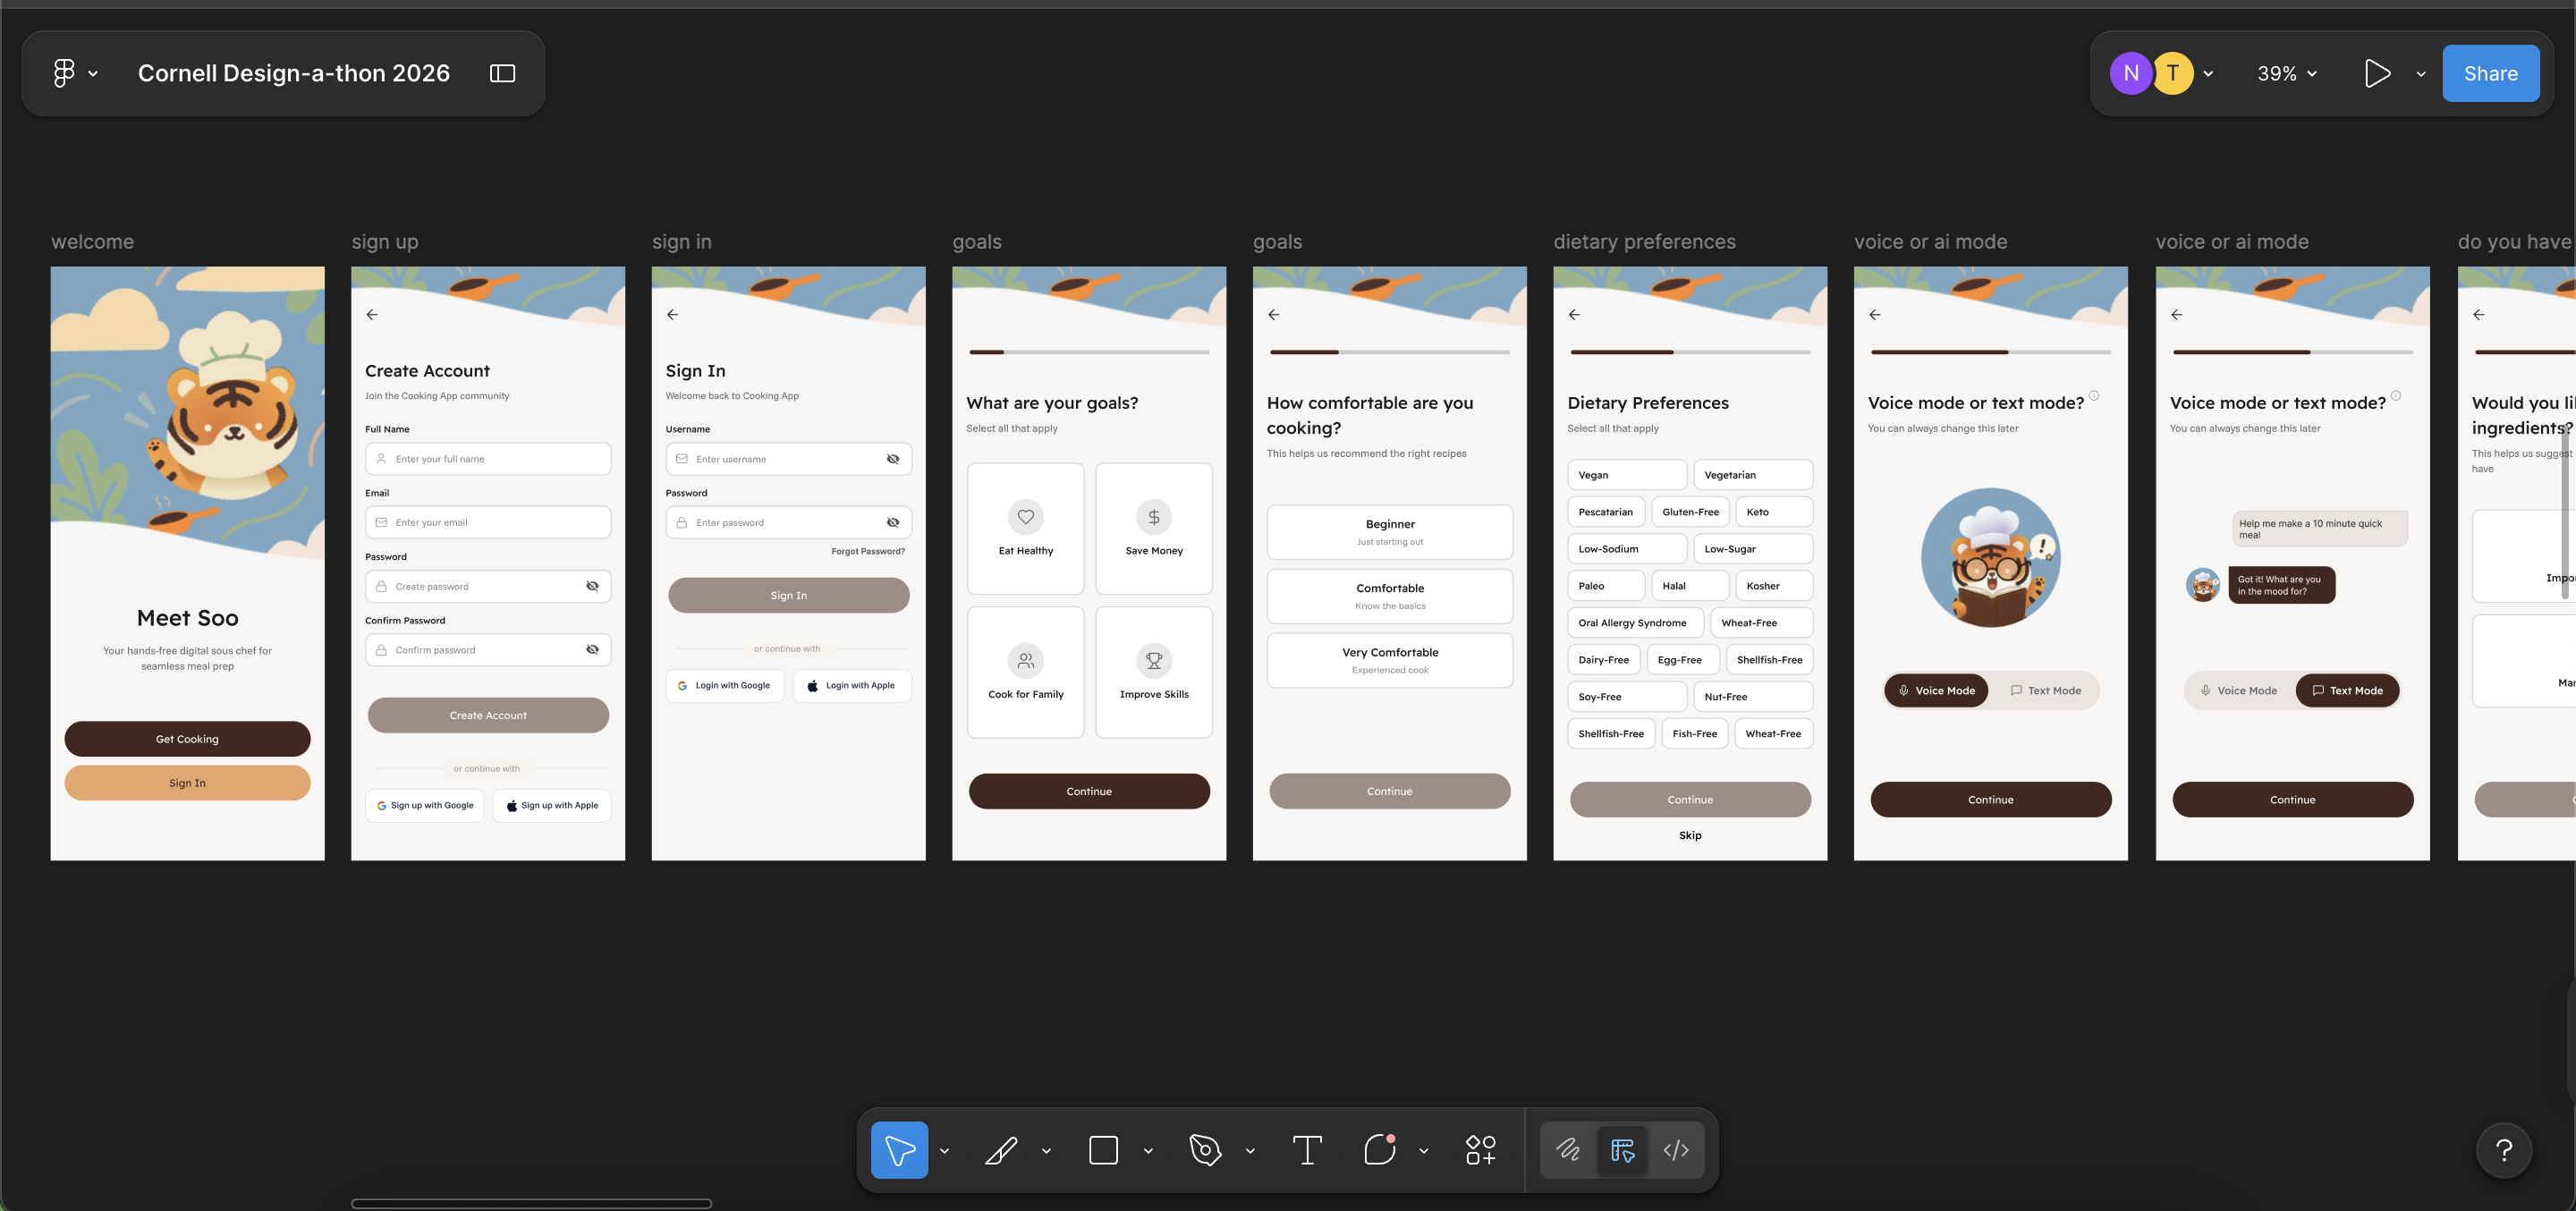Image resolution: width=2576 pixels, height=1211 pixels.
Task: Toggle the sidebar panel icon beside file name
Action: [x=502, y=73]
